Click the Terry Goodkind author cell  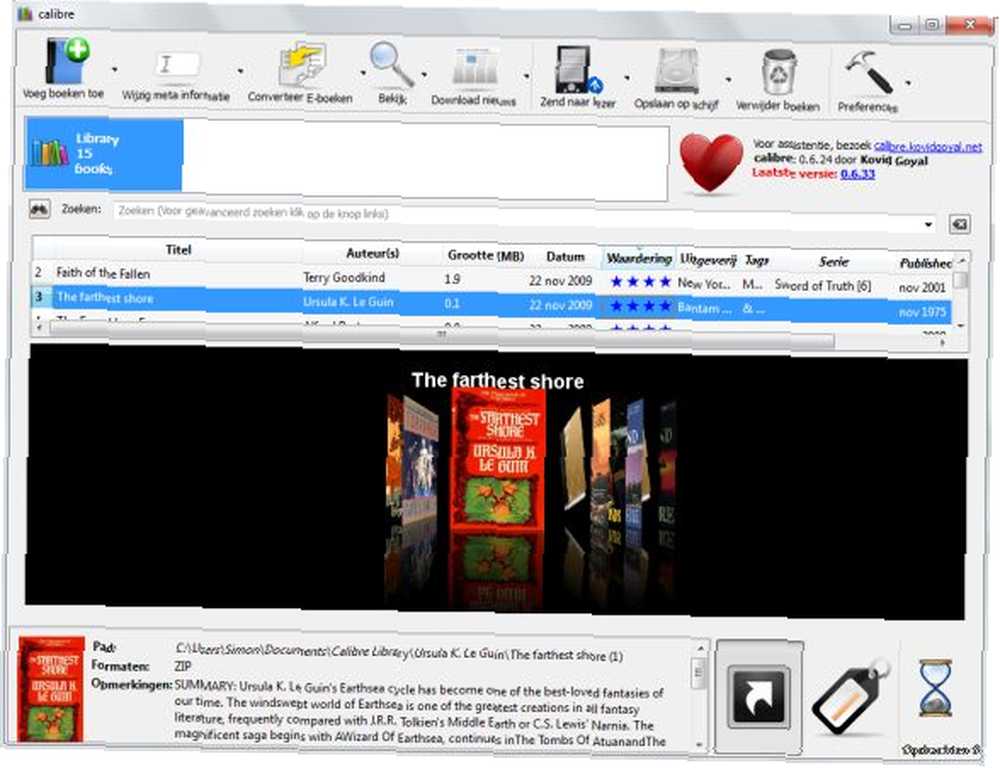[344, 277]
